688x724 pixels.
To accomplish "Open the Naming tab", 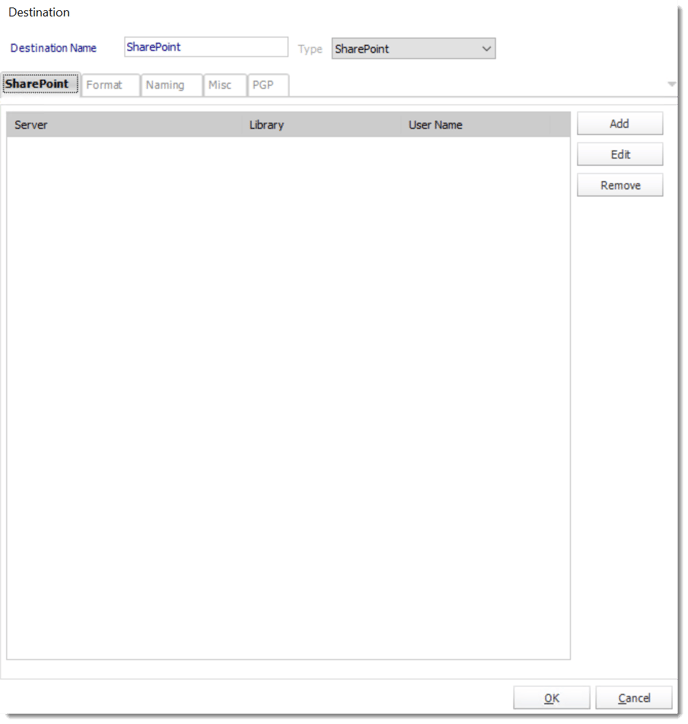I will tap(171, 85).
